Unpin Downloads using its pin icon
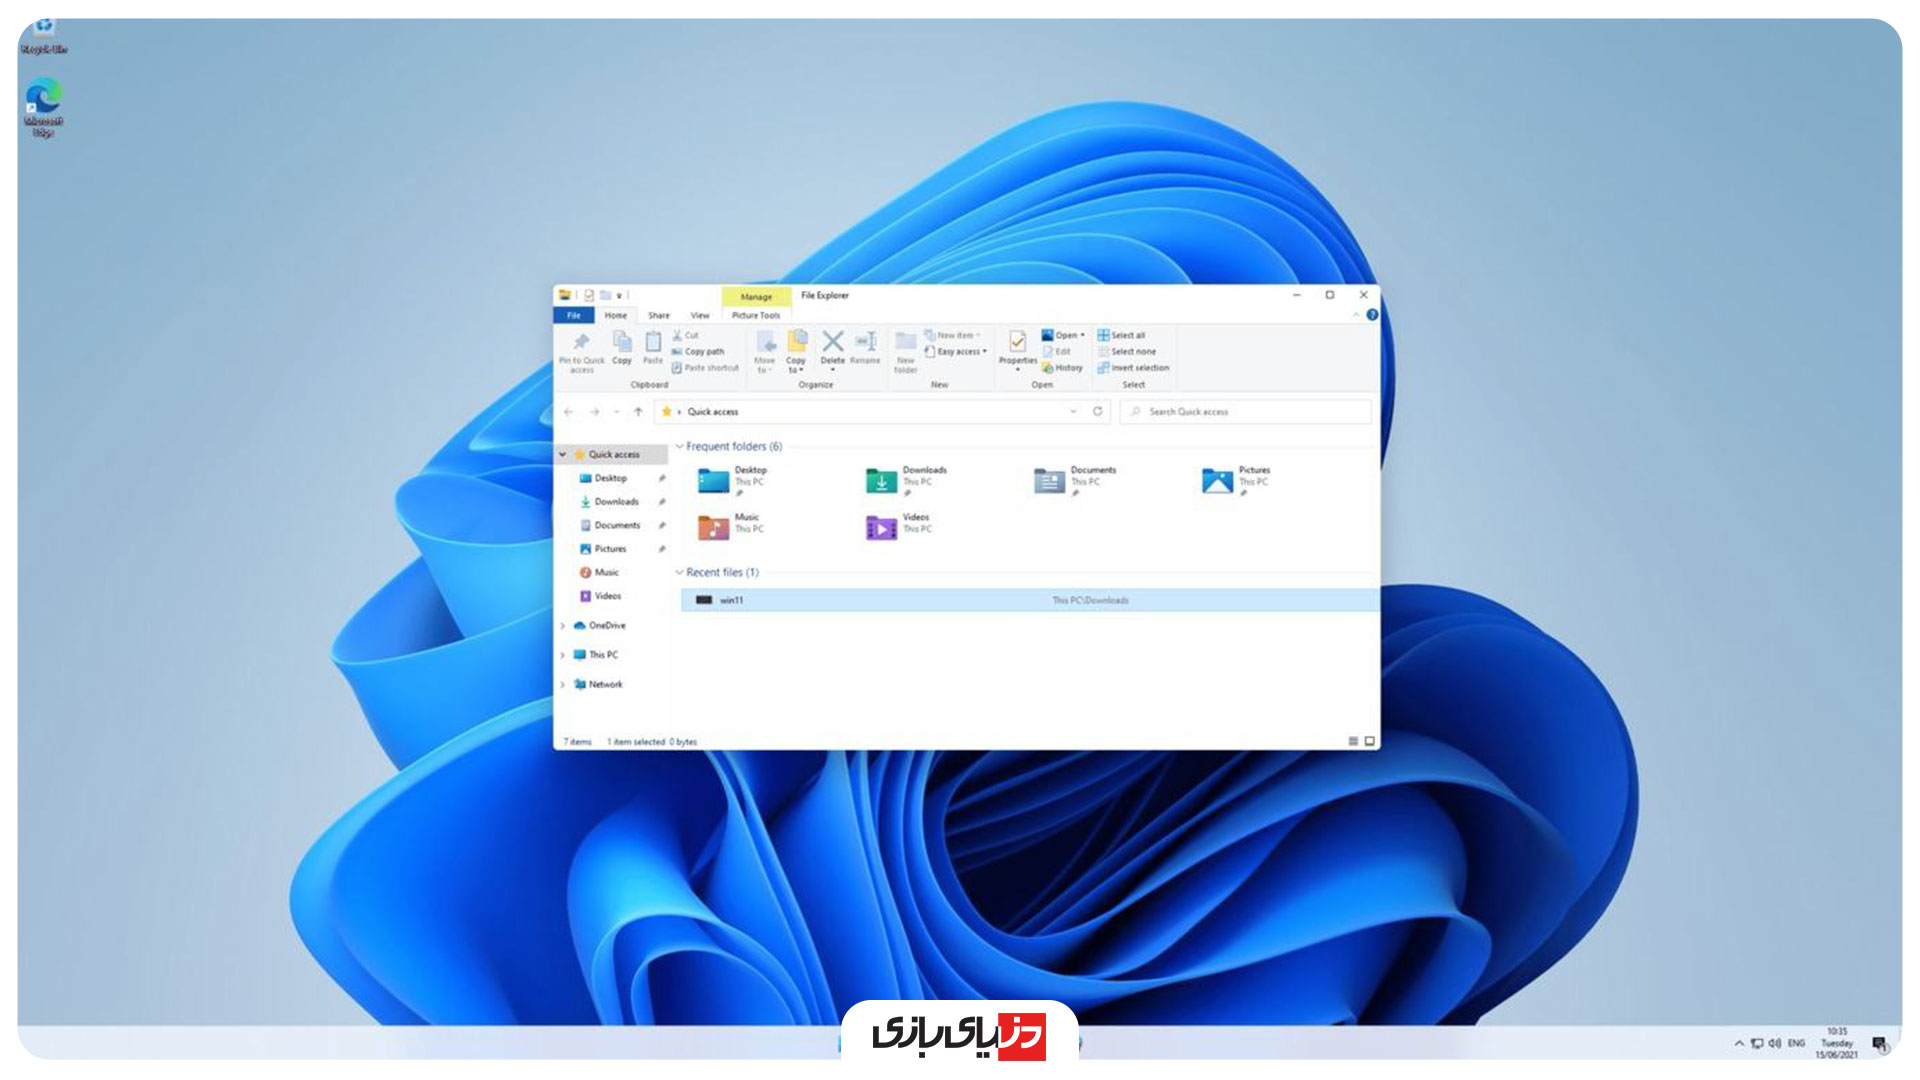 point(662,501)
